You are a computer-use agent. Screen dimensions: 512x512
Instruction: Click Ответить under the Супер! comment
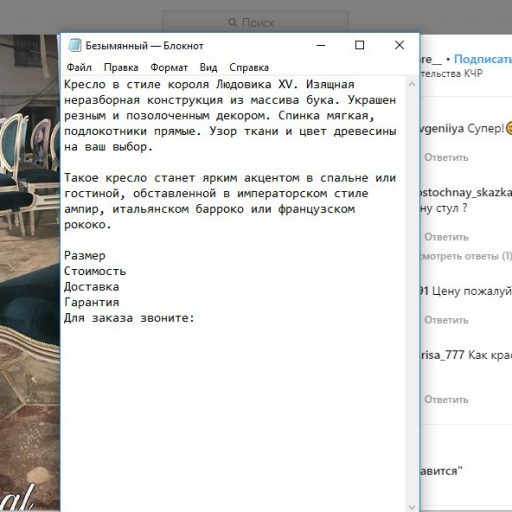[446, 157]
